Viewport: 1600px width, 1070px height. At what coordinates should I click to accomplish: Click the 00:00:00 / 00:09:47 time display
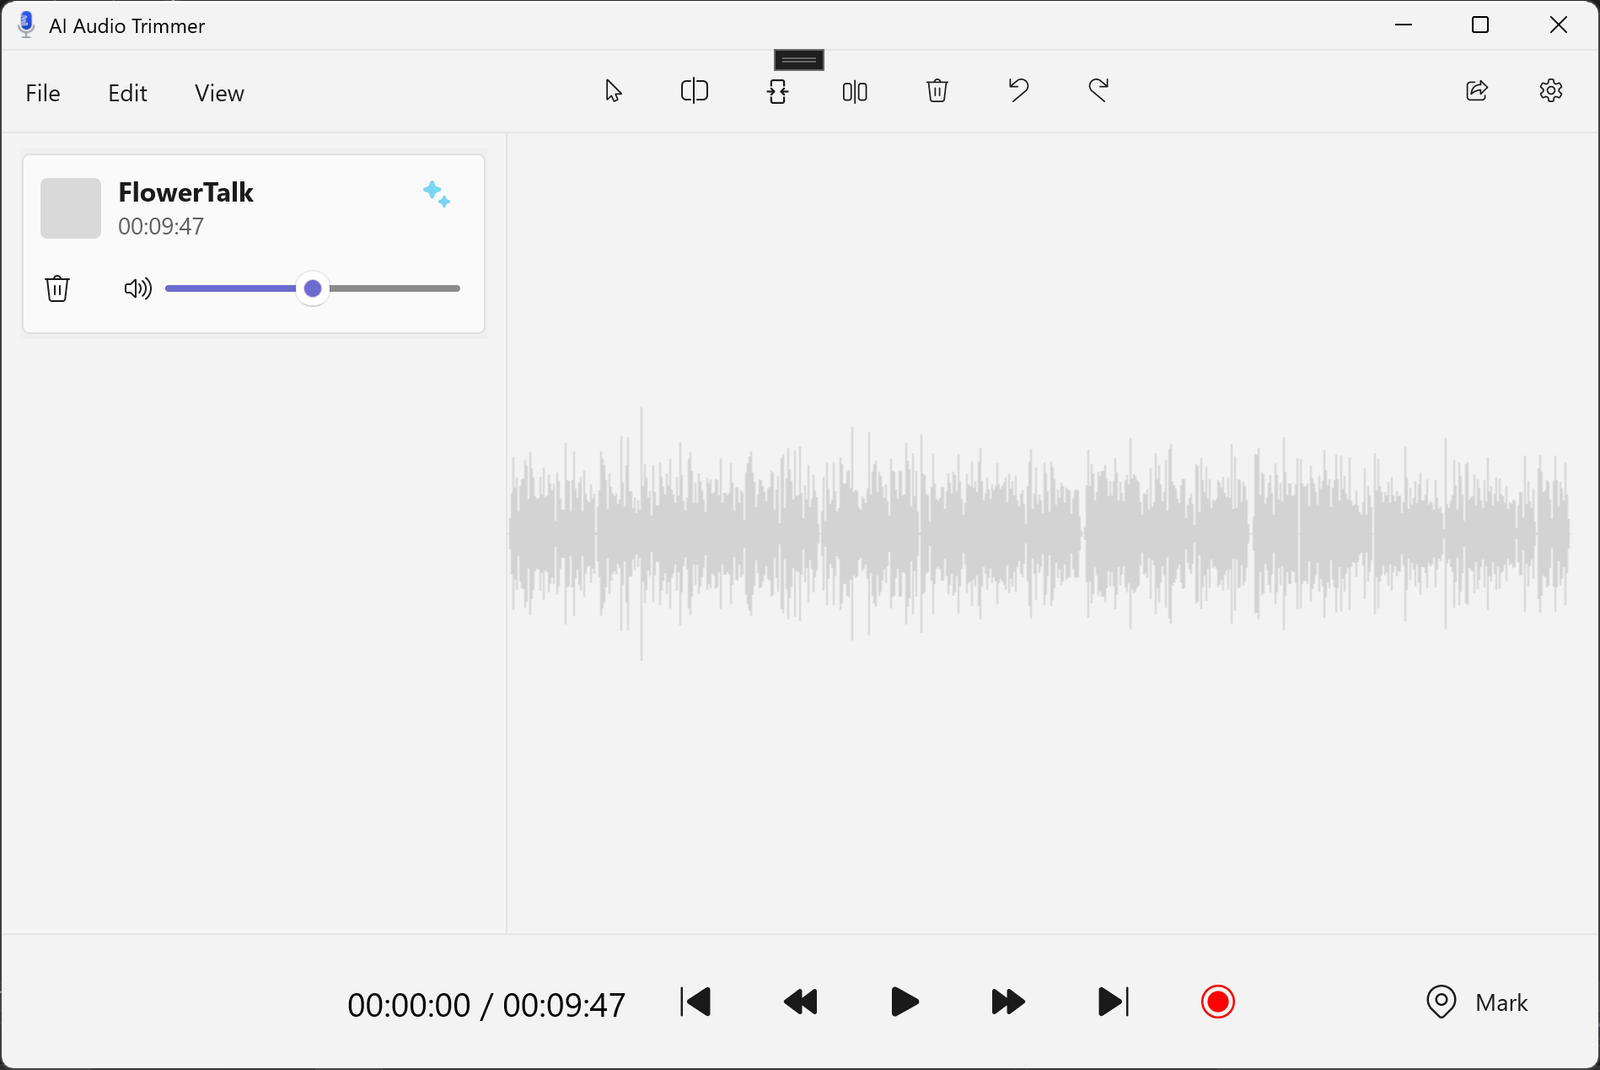pos(486,1005)
